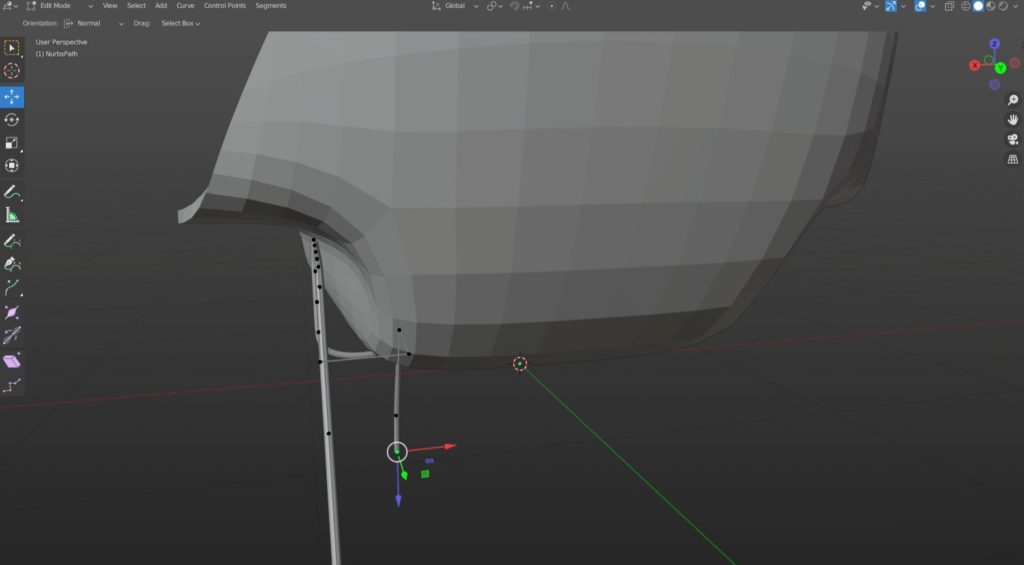Click the zoom magnifier navigation icon
Image resolution: width=1024 pixels, height=565 pixels.
coord(1012,100)
